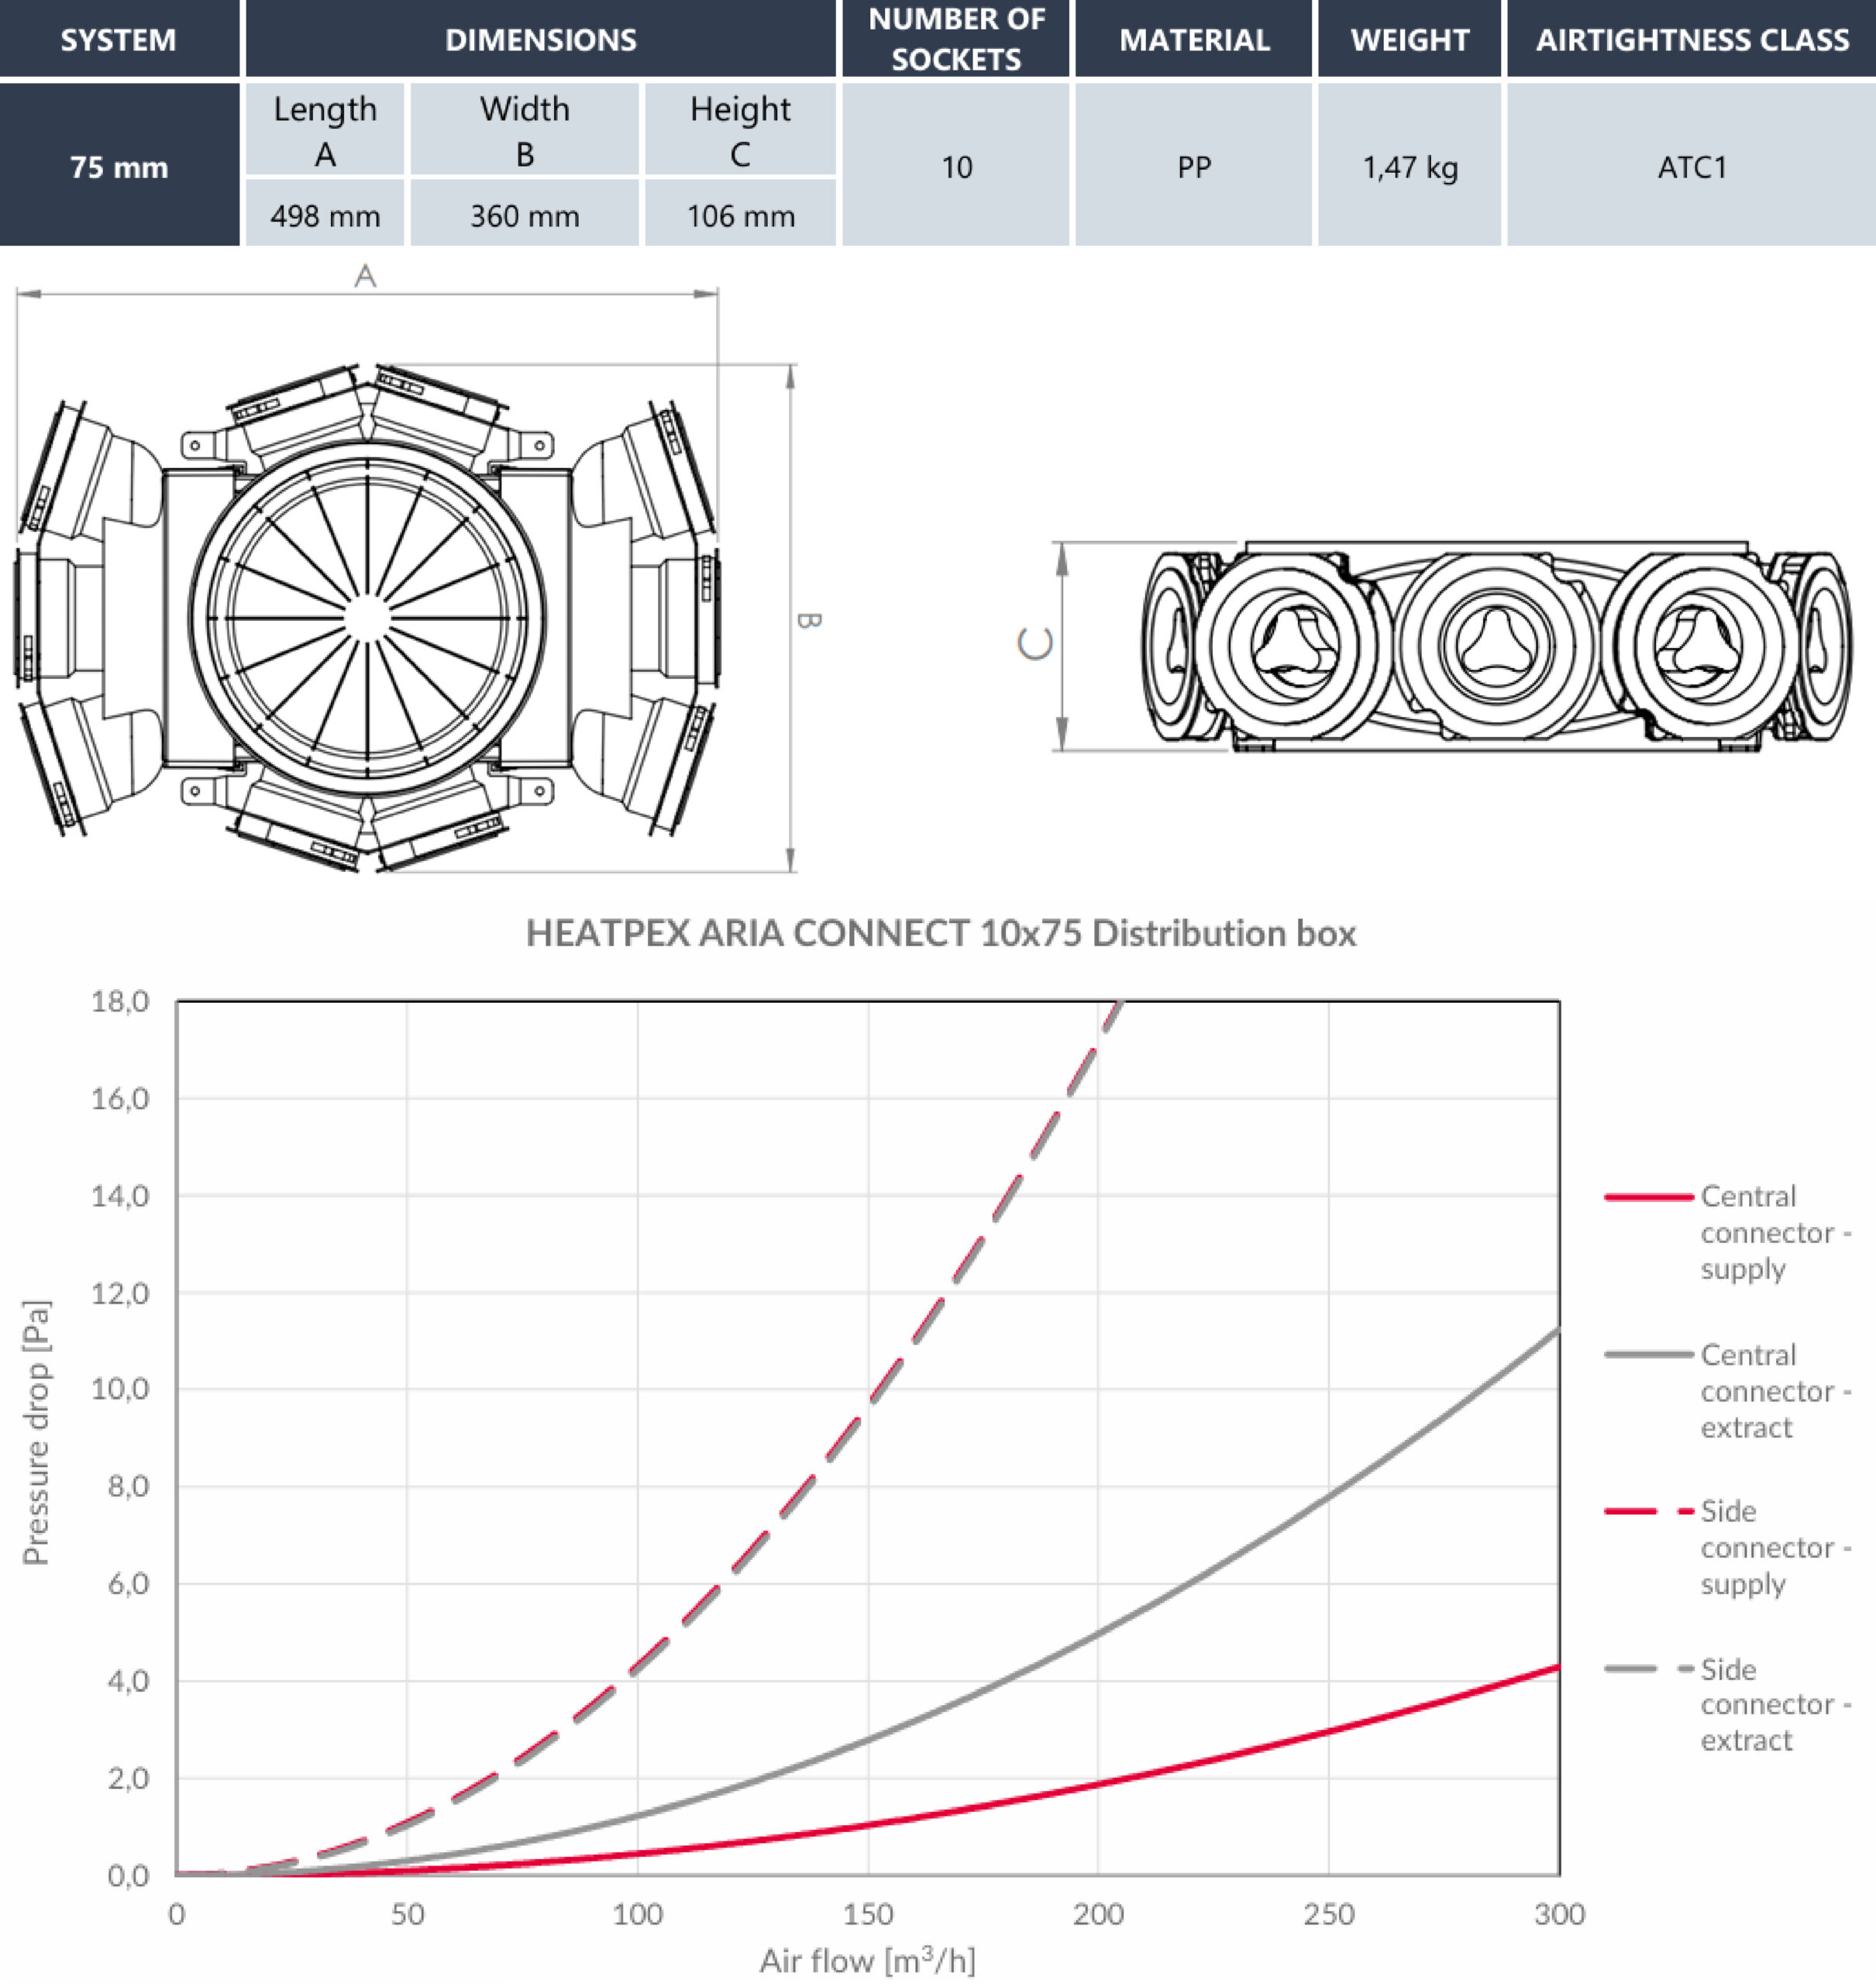Click the 250 x-axis tick label
The width and height of the screenshot is (1876, 1984).
click(1328, 1914)
